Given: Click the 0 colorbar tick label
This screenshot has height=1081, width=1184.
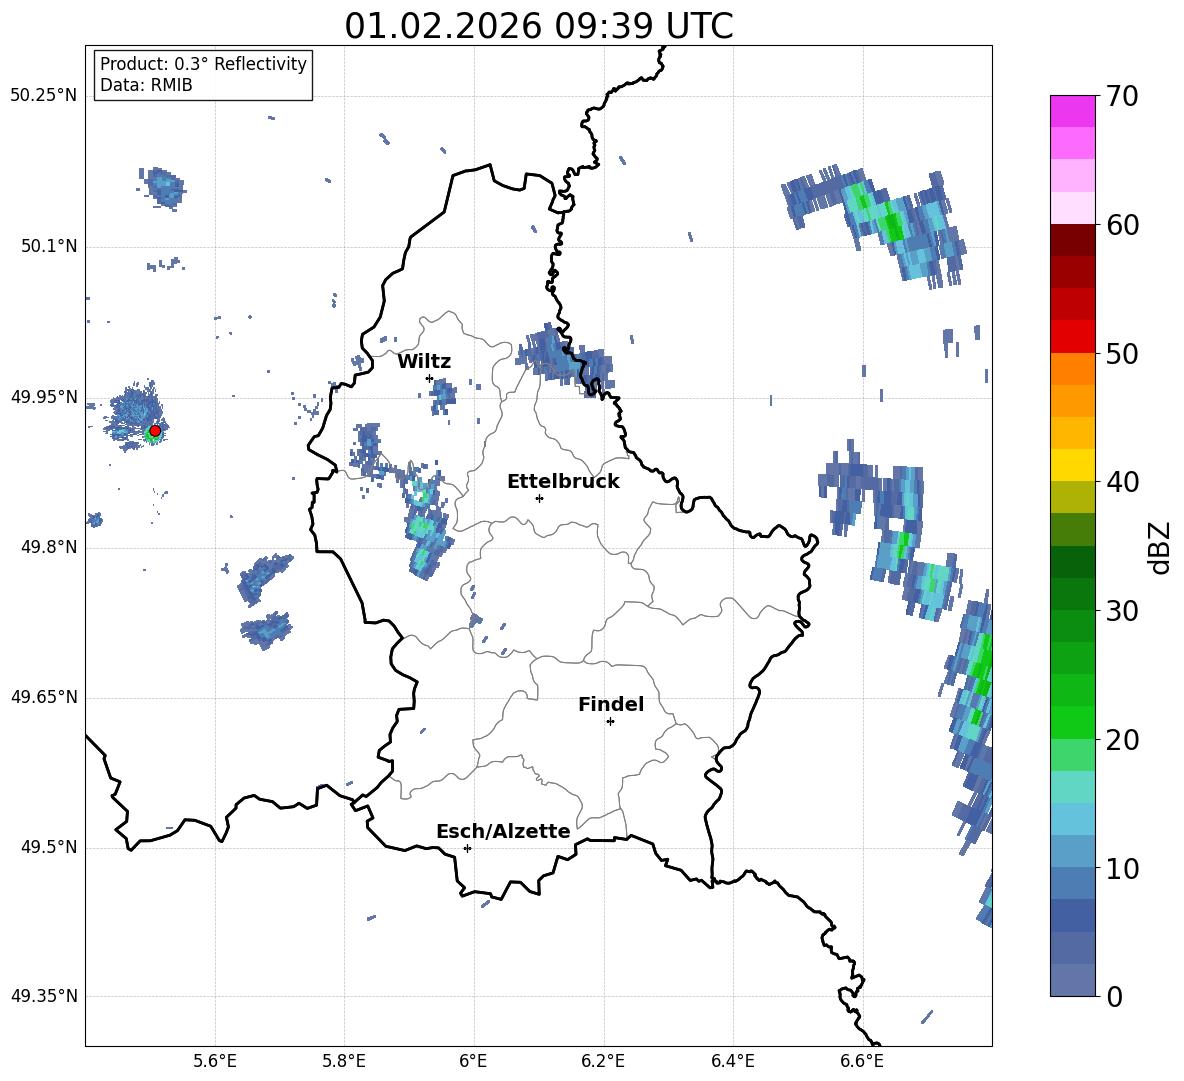Looking at the screenshot, I should (x=1114, y=997).
